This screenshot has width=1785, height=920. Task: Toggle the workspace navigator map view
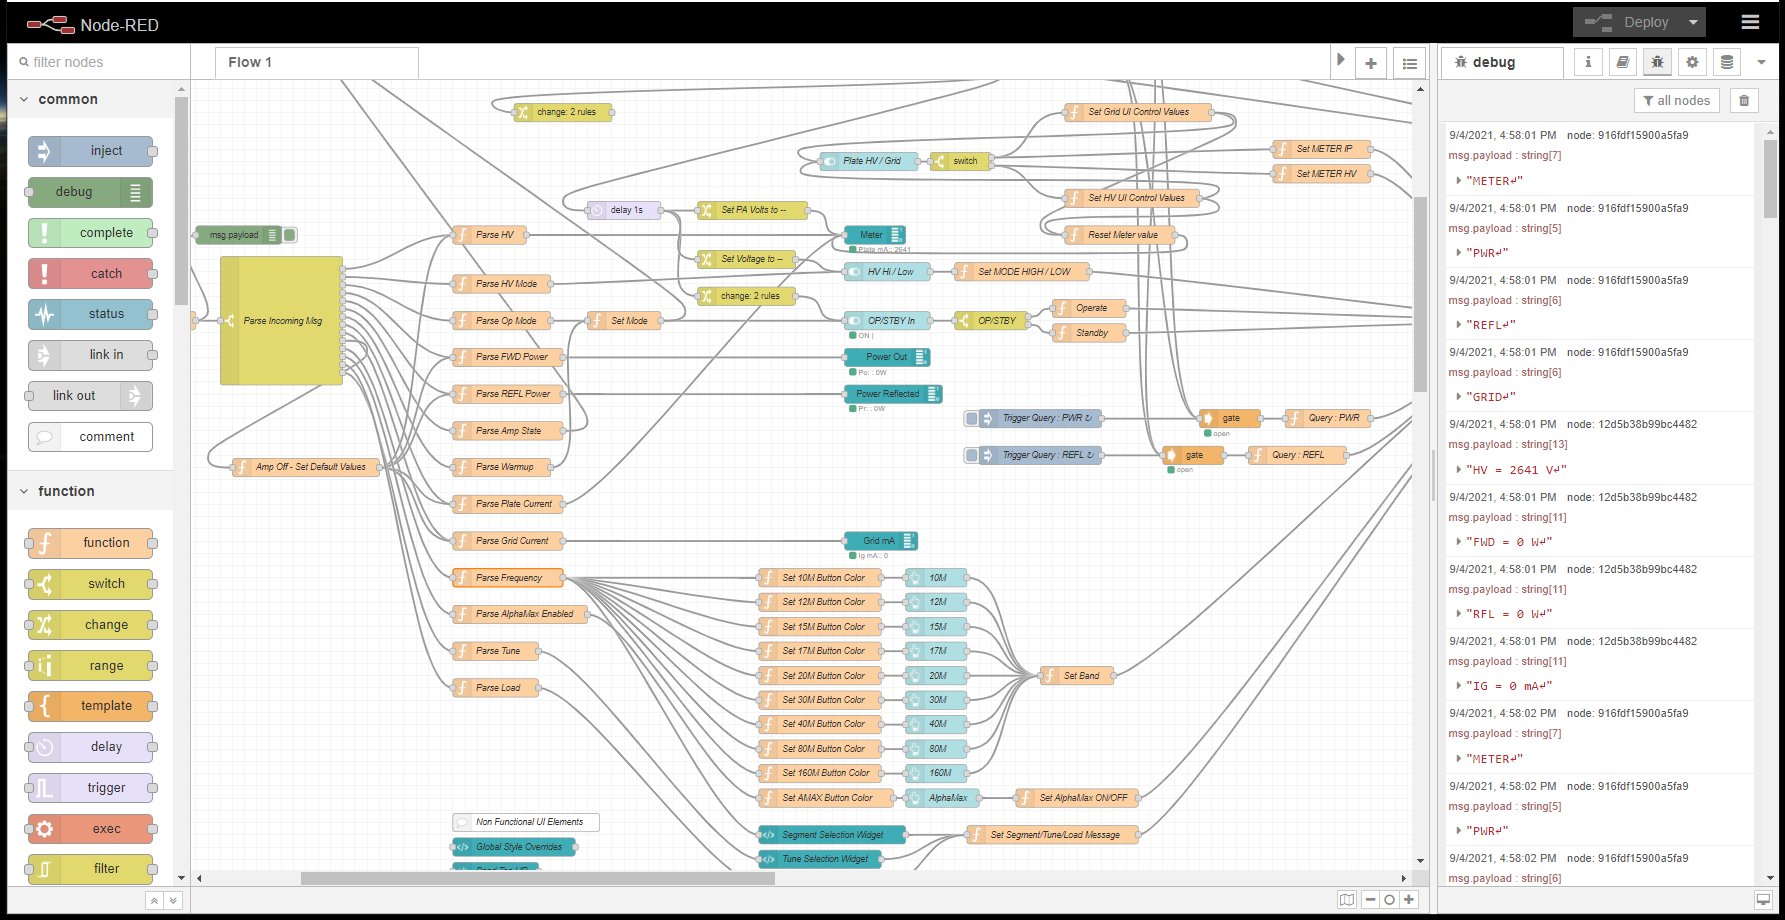[x=1347, y=900]
